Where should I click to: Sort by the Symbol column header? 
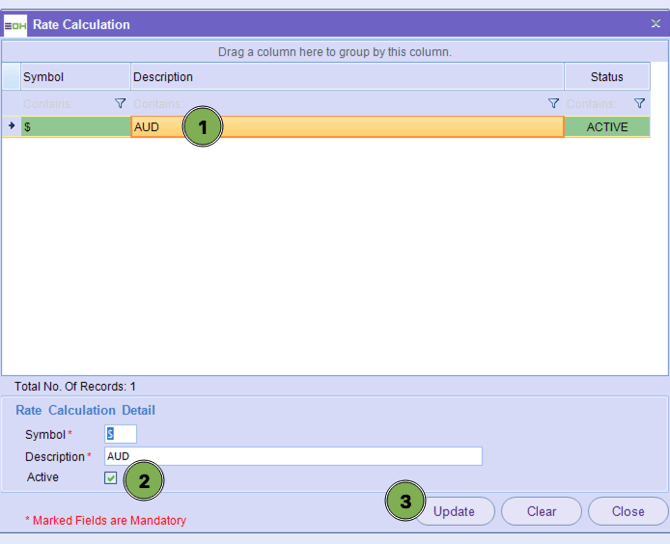(75, 77)
